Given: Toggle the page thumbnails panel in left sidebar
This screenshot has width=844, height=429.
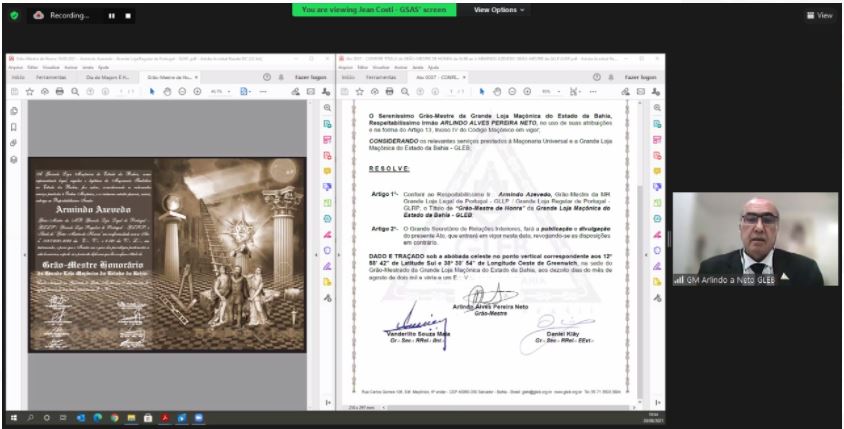Looking at the screenshot, I should pyautogui.click(x=13, y=109).
